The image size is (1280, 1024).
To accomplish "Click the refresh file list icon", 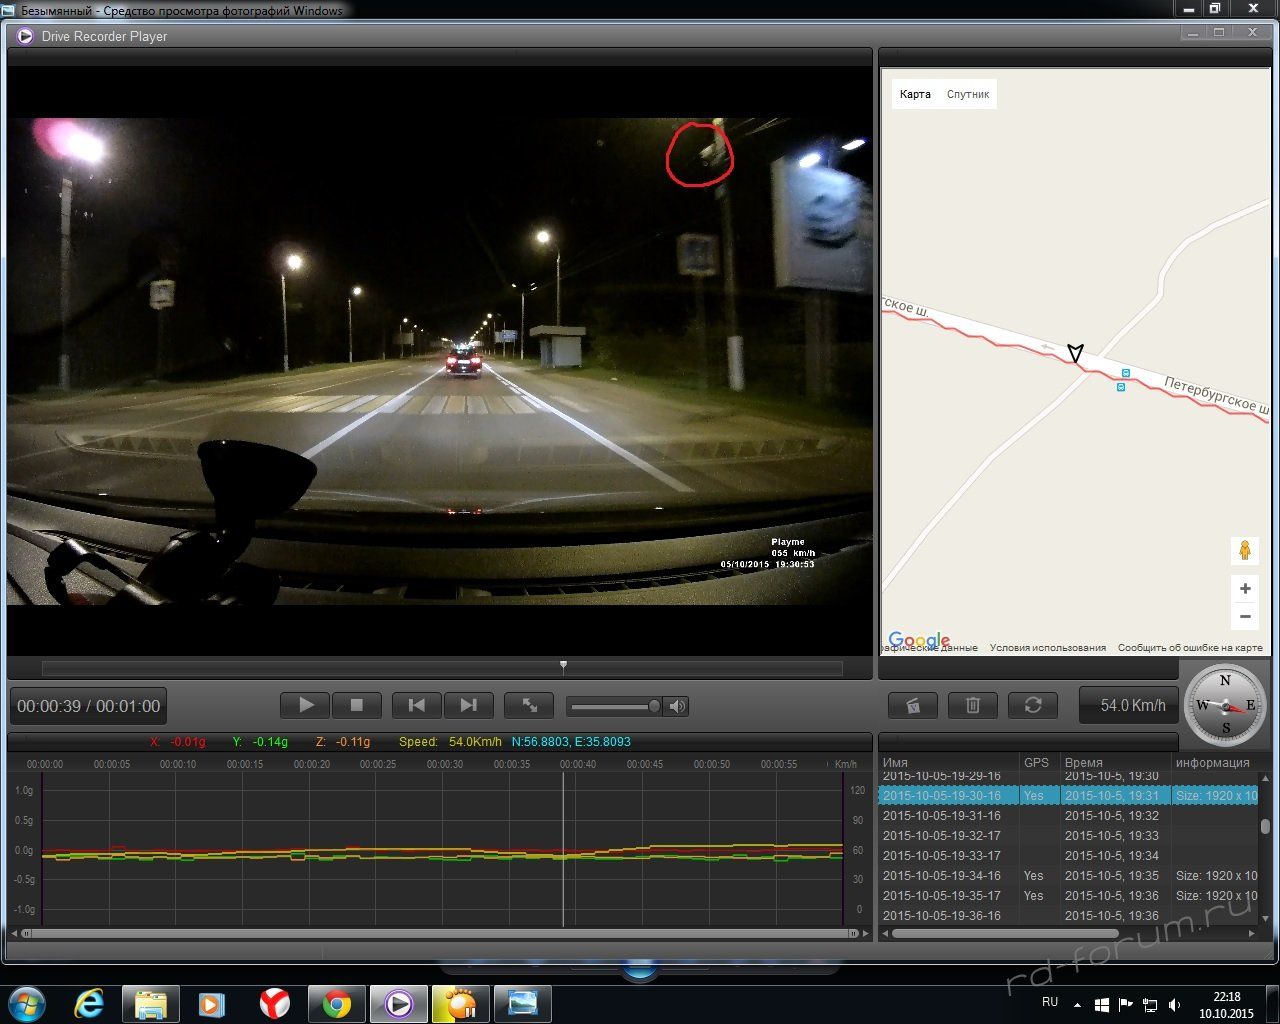I will 1033,706.
